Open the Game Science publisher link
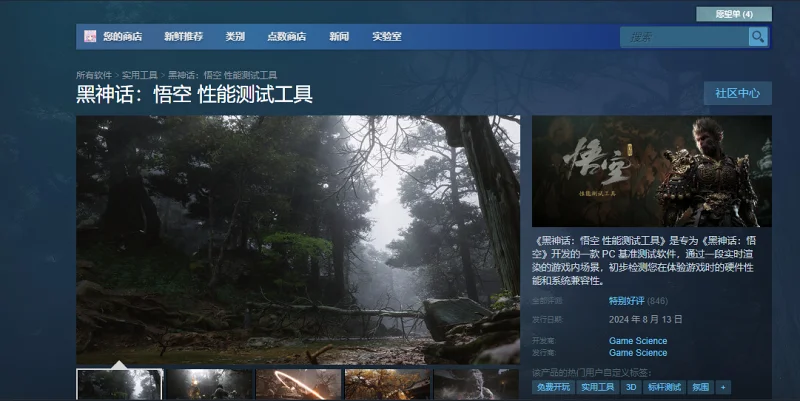 pos(638,353)
